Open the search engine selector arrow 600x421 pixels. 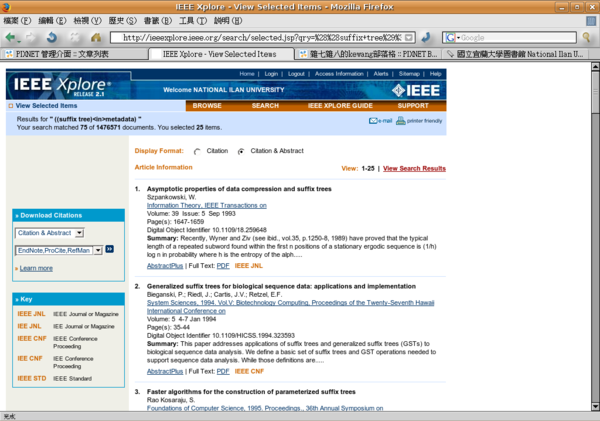pyautogui.click(x=458, y=38)
